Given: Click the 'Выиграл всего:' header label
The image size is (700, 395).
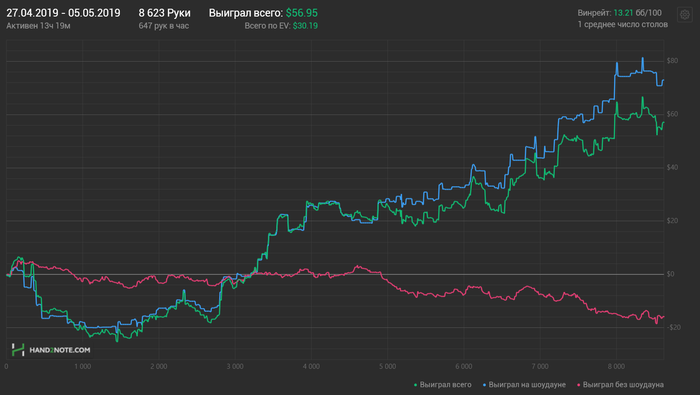Looking at the screenshot, I should pos(246,13).
